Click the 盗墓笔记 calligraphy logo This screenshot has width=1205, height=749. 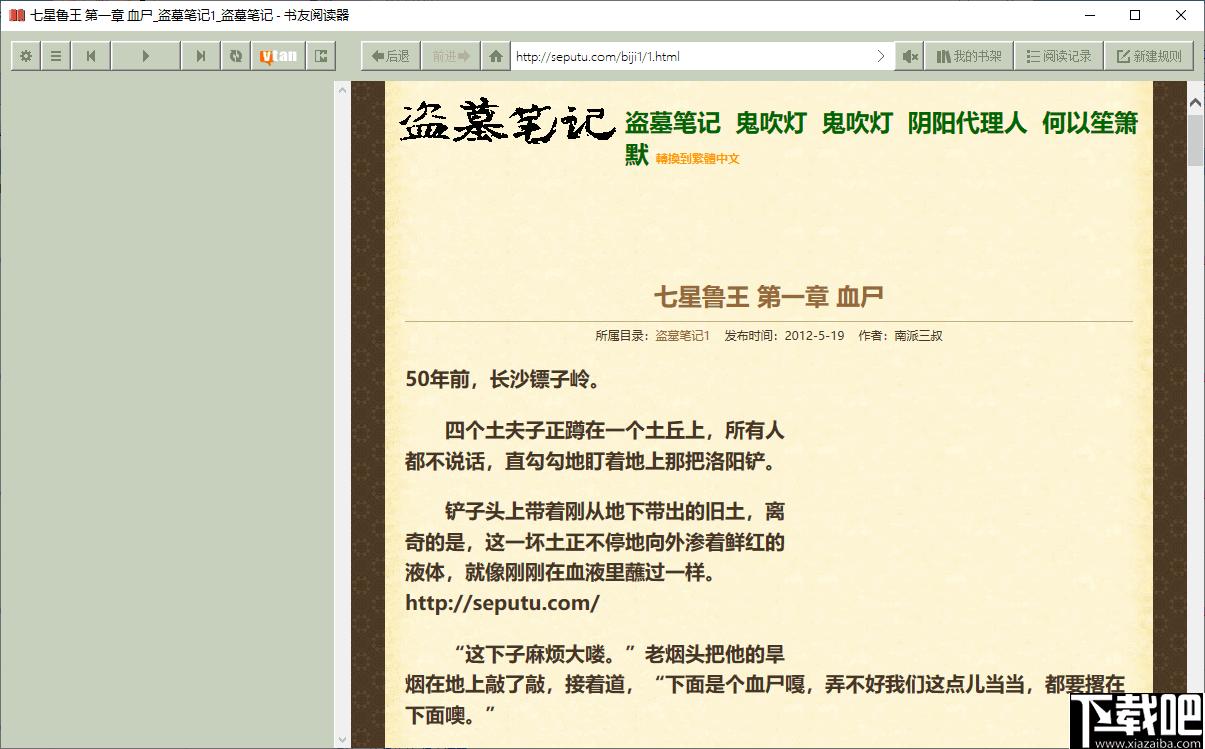507,122
